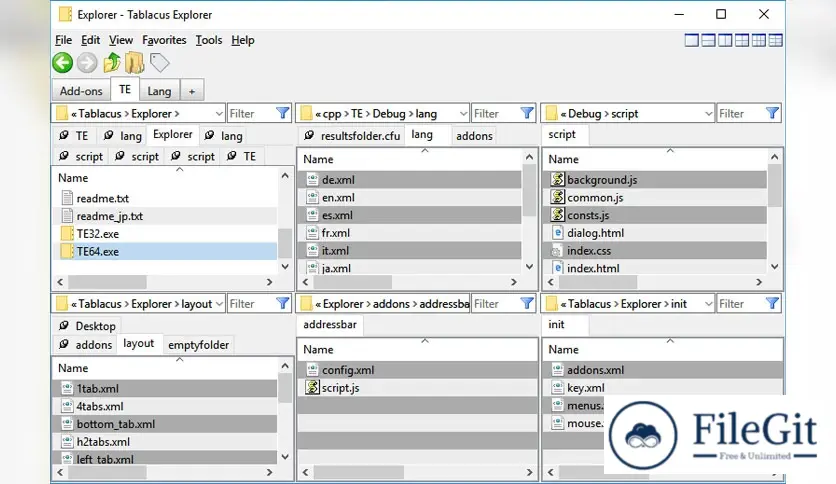This screenshot has height=484, width=836.
Task: Click the de.xml file icon
Action: [x=312, y=180]
